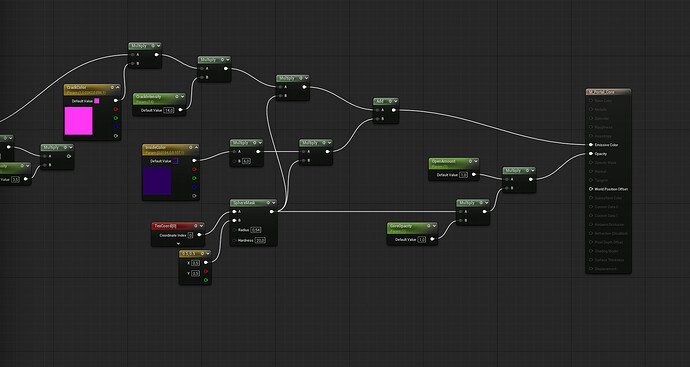Select the M_Portal_Core result node title

click(x=601, y=92)
